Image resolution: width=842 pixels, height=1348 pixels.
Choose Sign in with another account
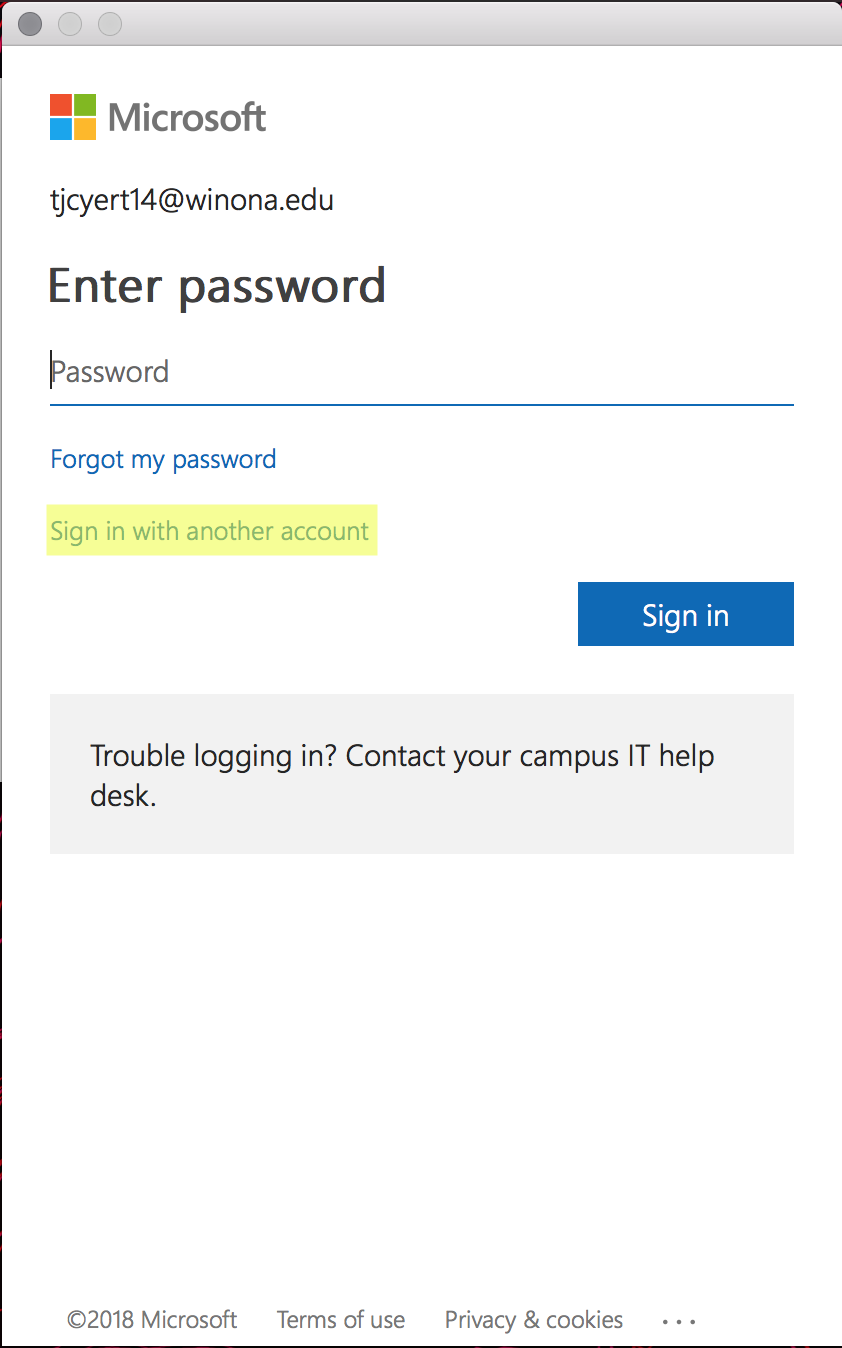(x=210, y=531)
